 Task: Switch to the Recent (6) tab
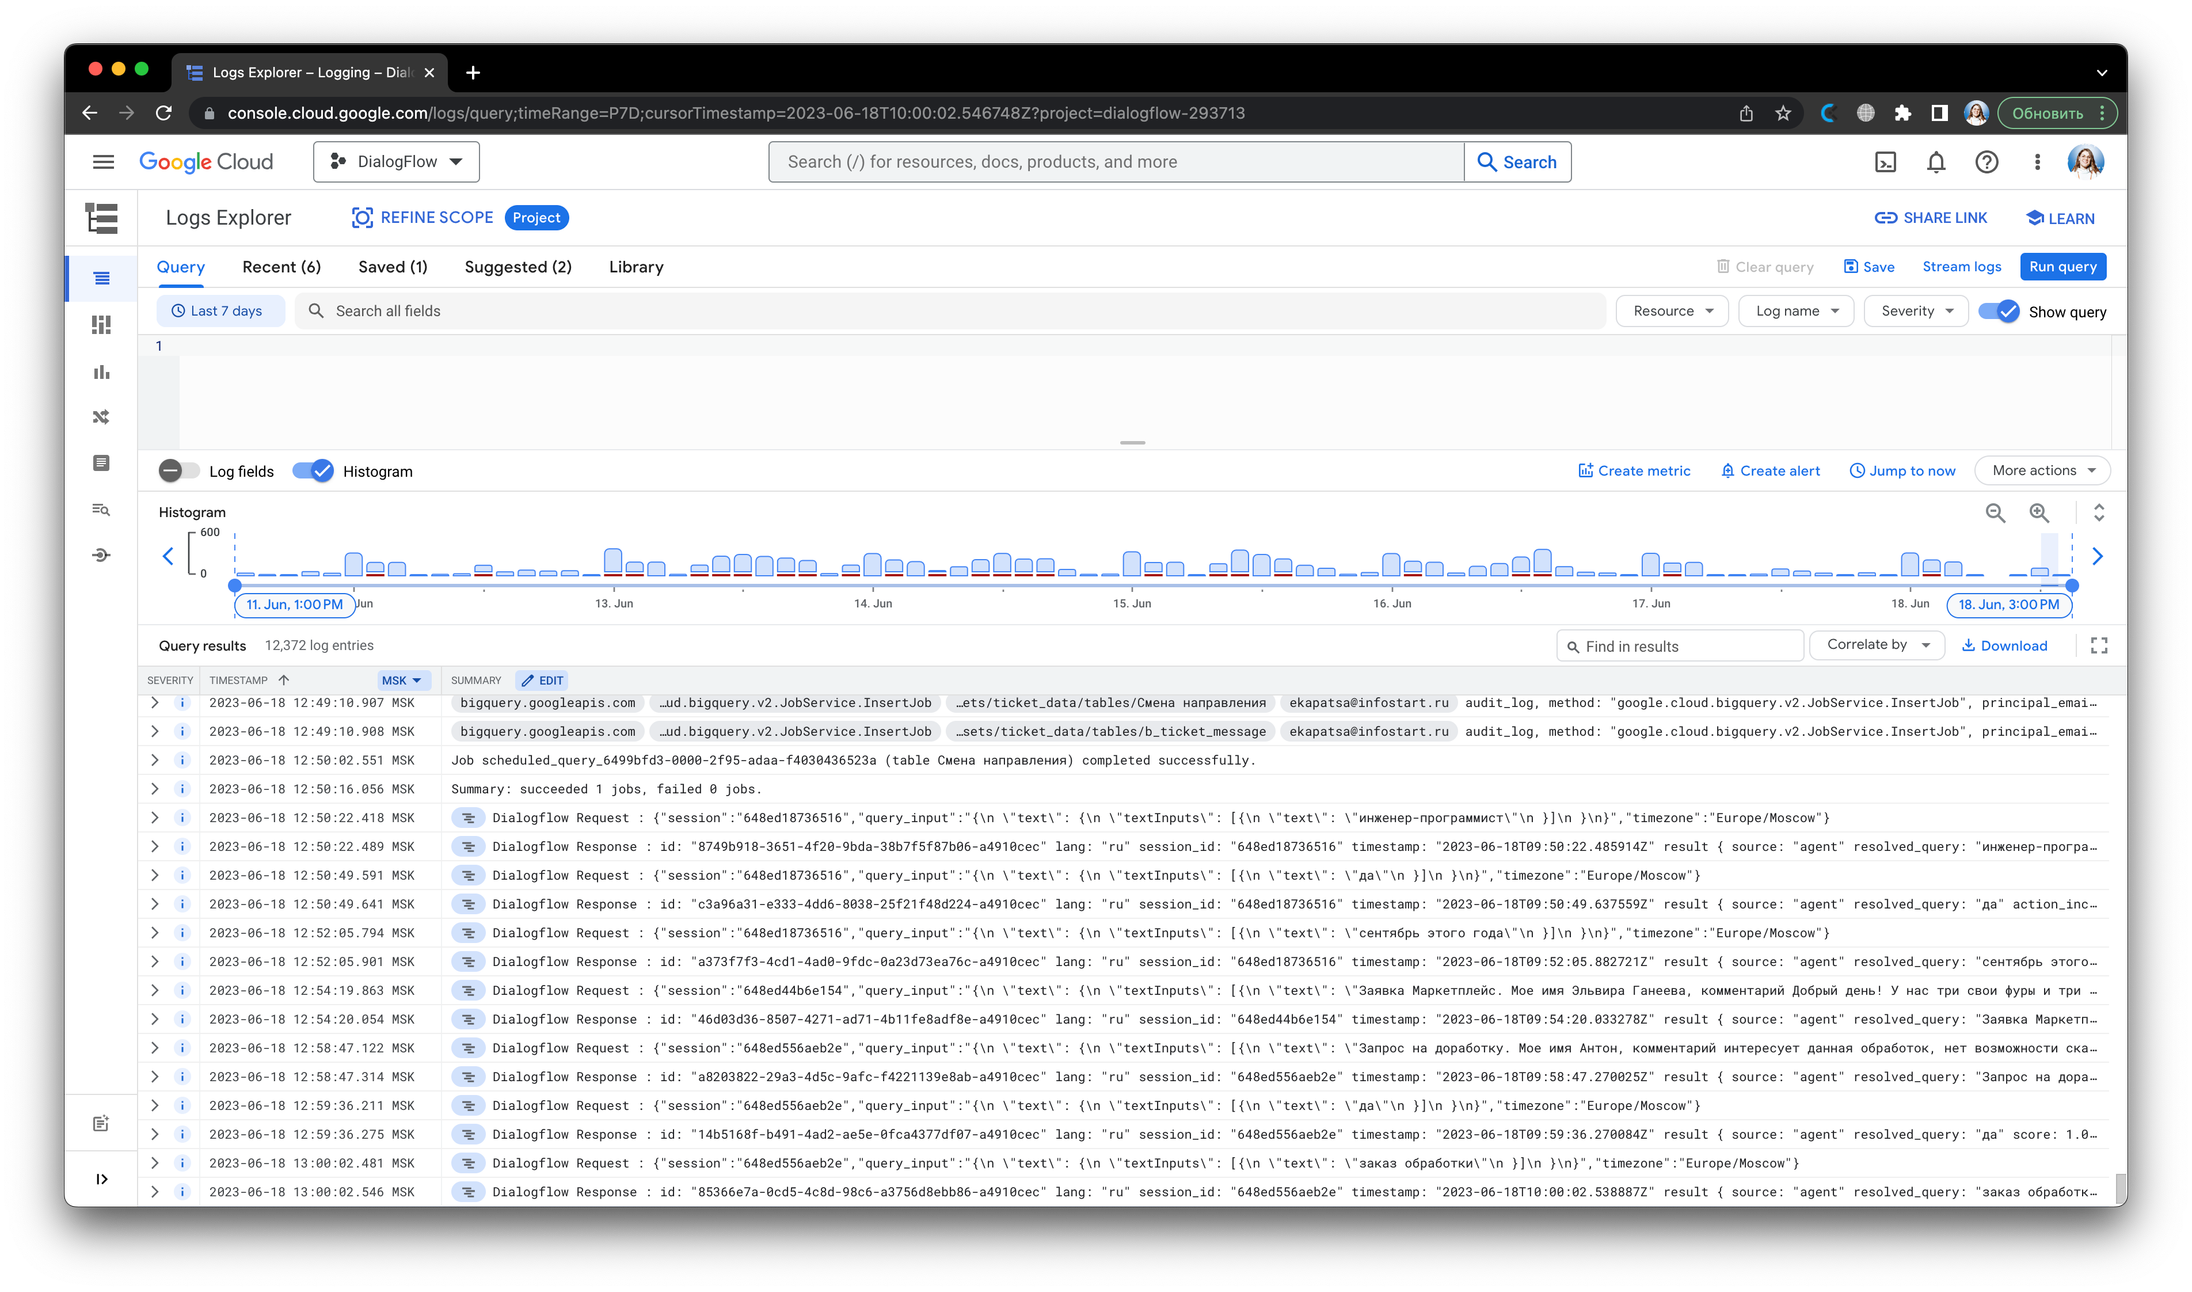coord(281,267)
